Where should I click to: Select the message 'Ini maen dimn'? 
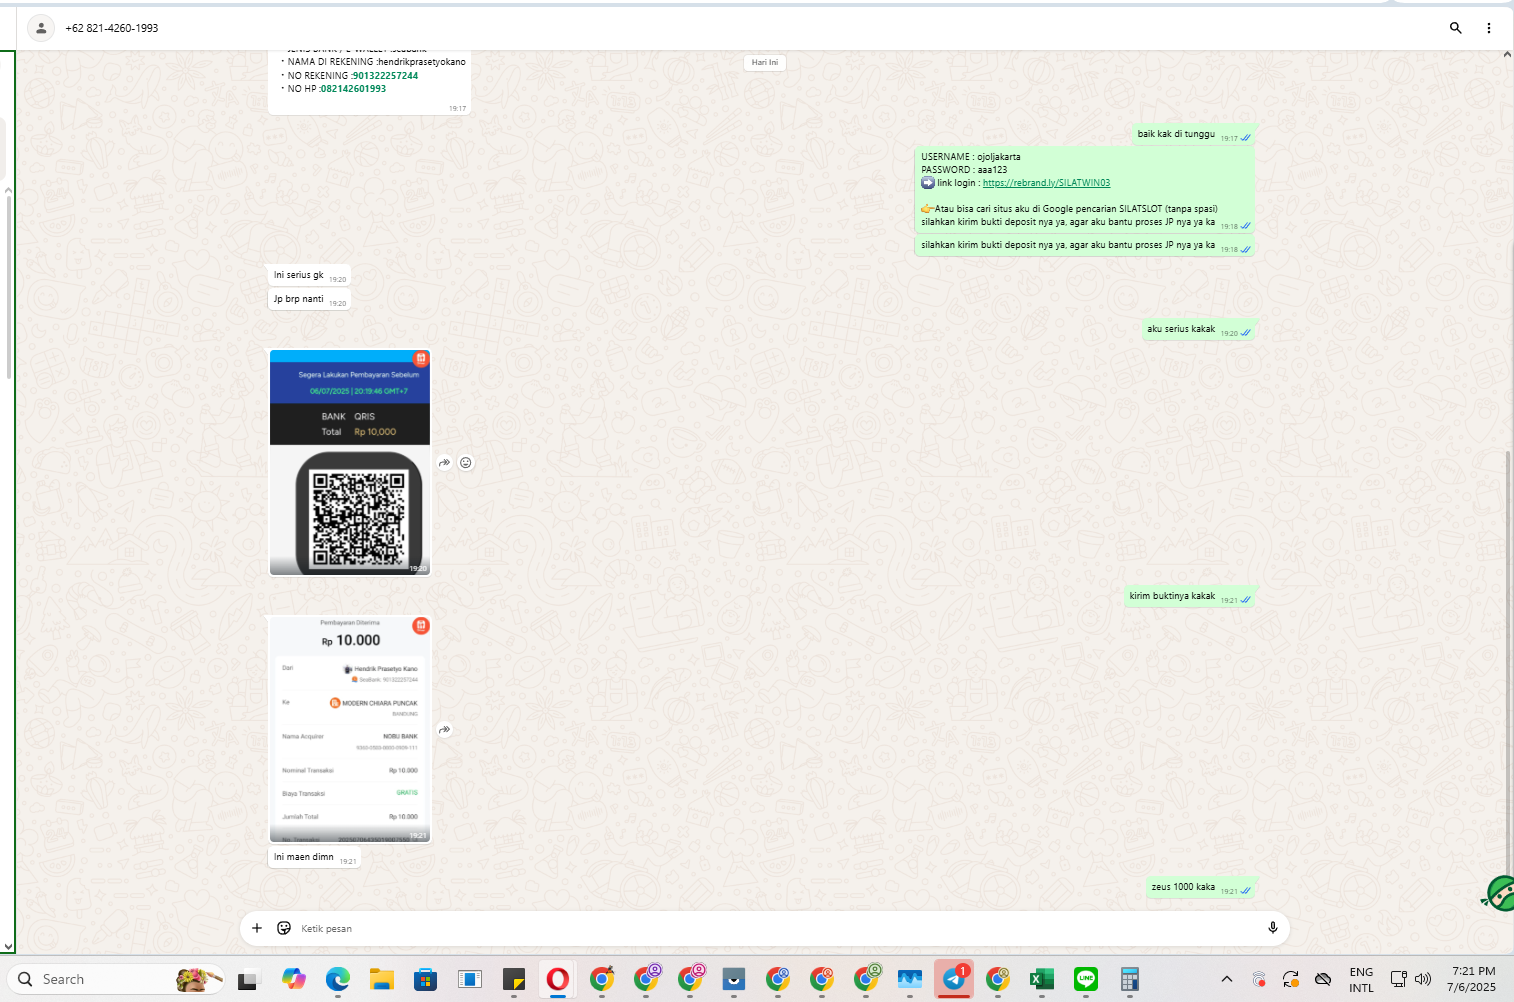pos(314,857)
